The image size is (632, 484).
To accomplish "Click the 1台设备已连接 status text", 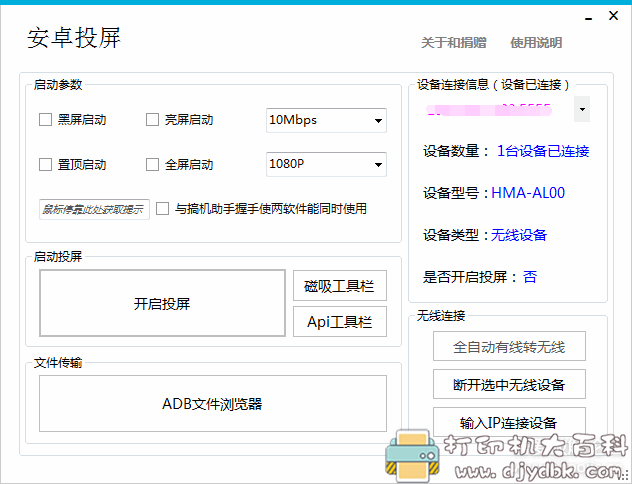I will click(x=543, y=151).
